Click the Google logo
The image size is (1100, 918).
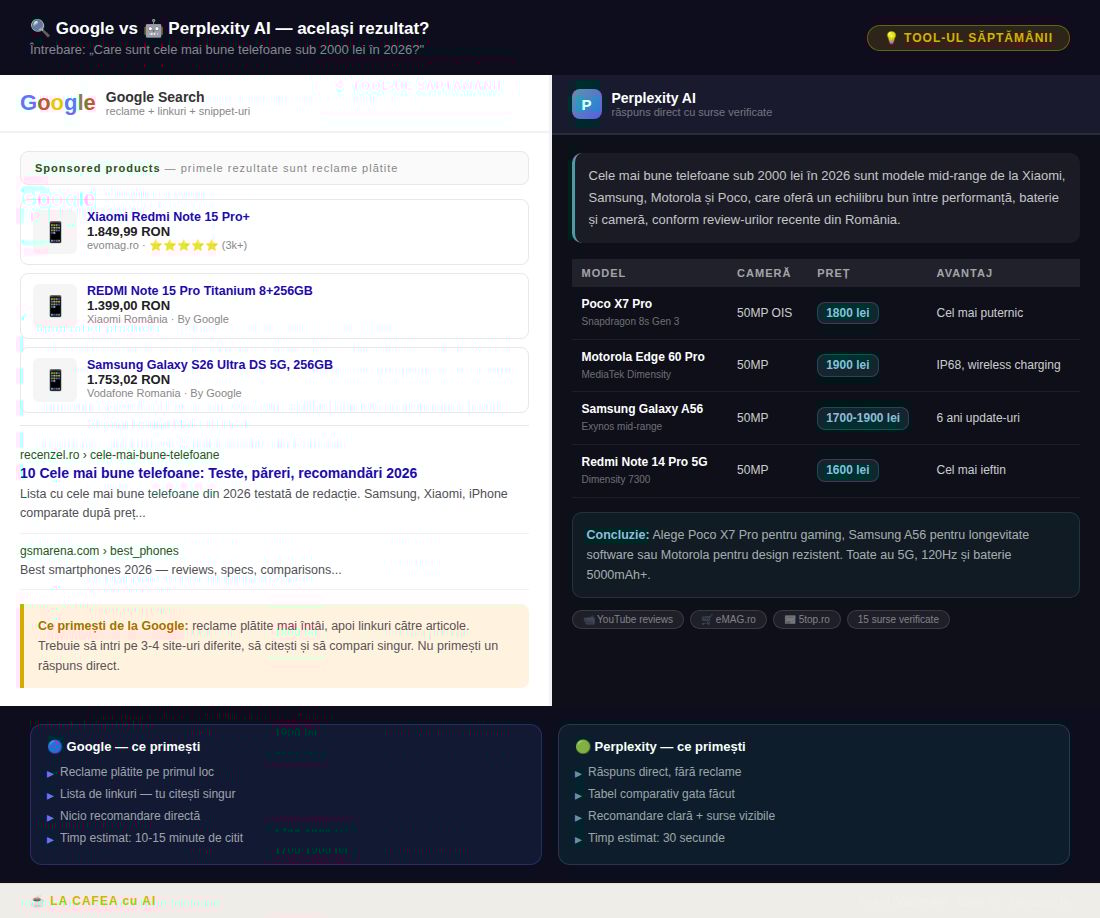click(58, 103)
